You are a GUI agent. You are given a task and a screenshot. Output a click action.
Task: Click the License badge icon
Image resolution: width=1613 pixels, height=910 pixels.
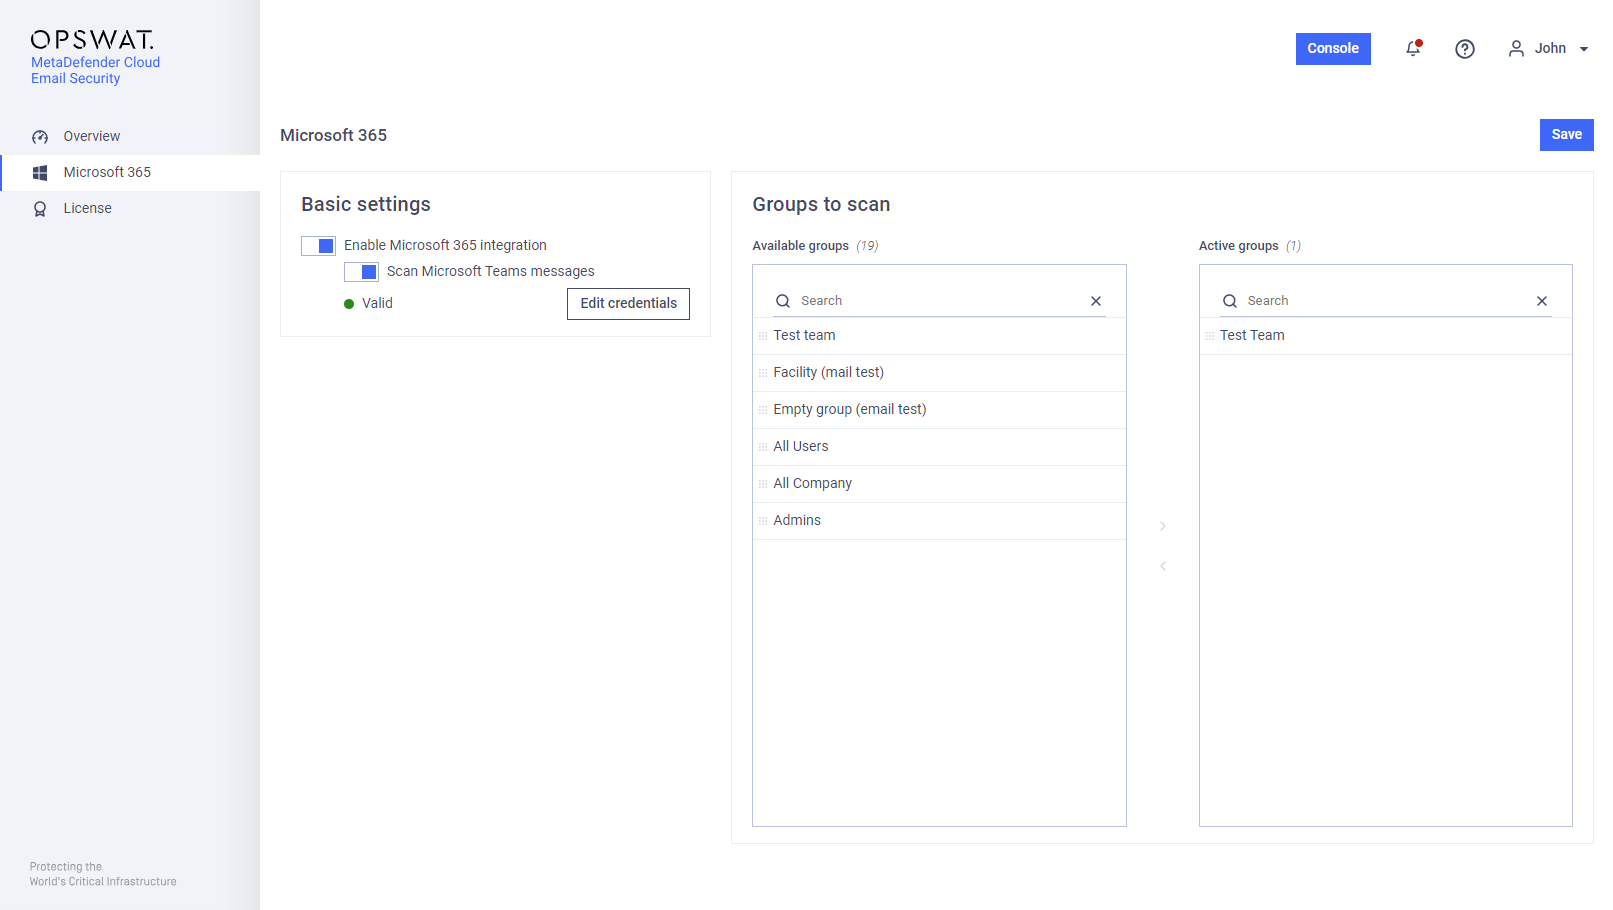tap(40, 209)
